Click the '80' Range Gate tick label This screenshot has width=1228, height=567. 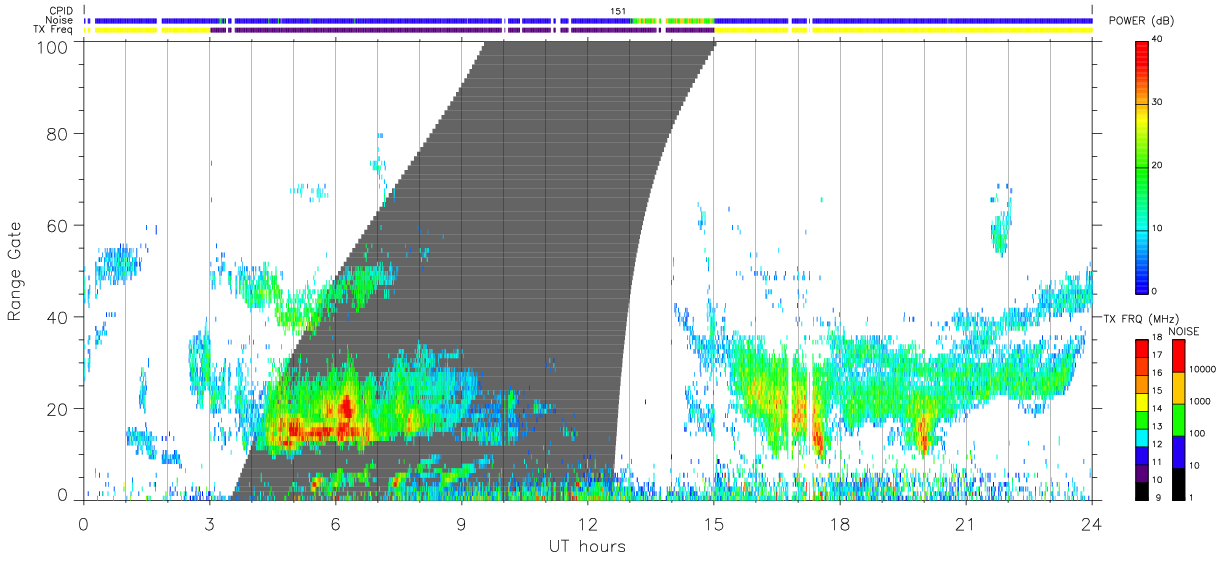[x=59, y=133]
